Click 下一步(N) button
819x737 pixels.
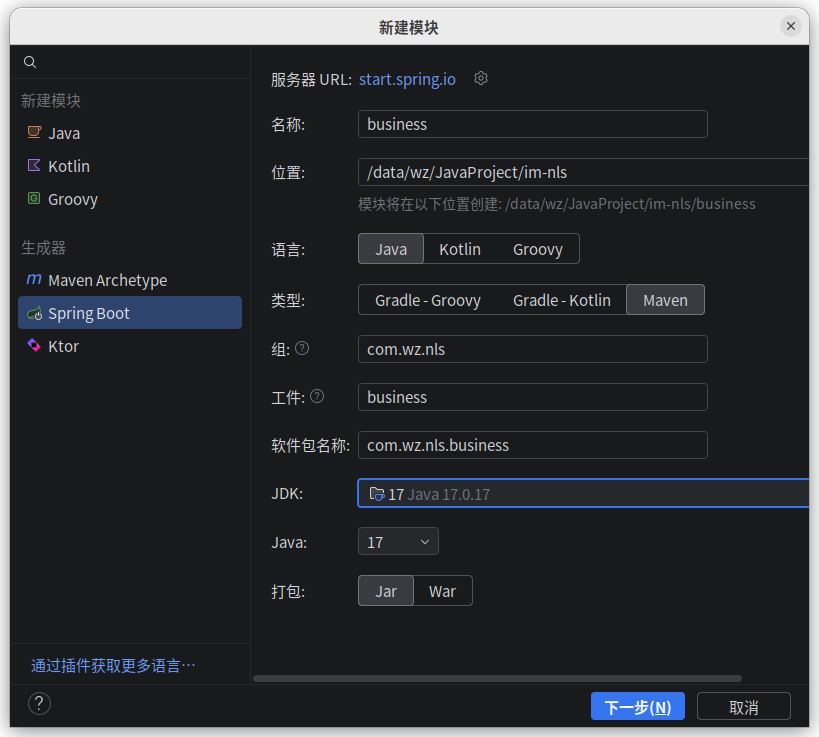(x=637, y=707)
